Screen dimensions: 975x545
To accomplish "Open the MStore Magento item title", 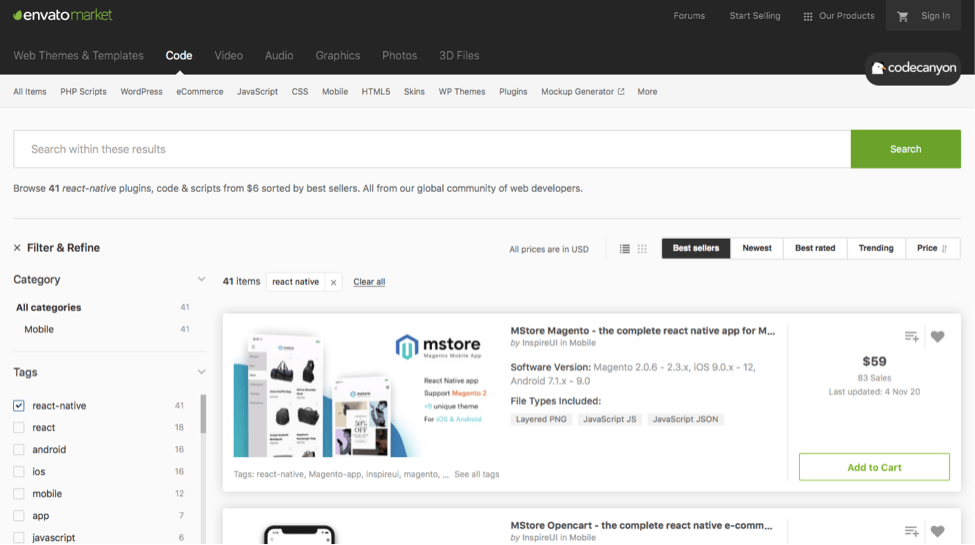I will tap(642, 331).
